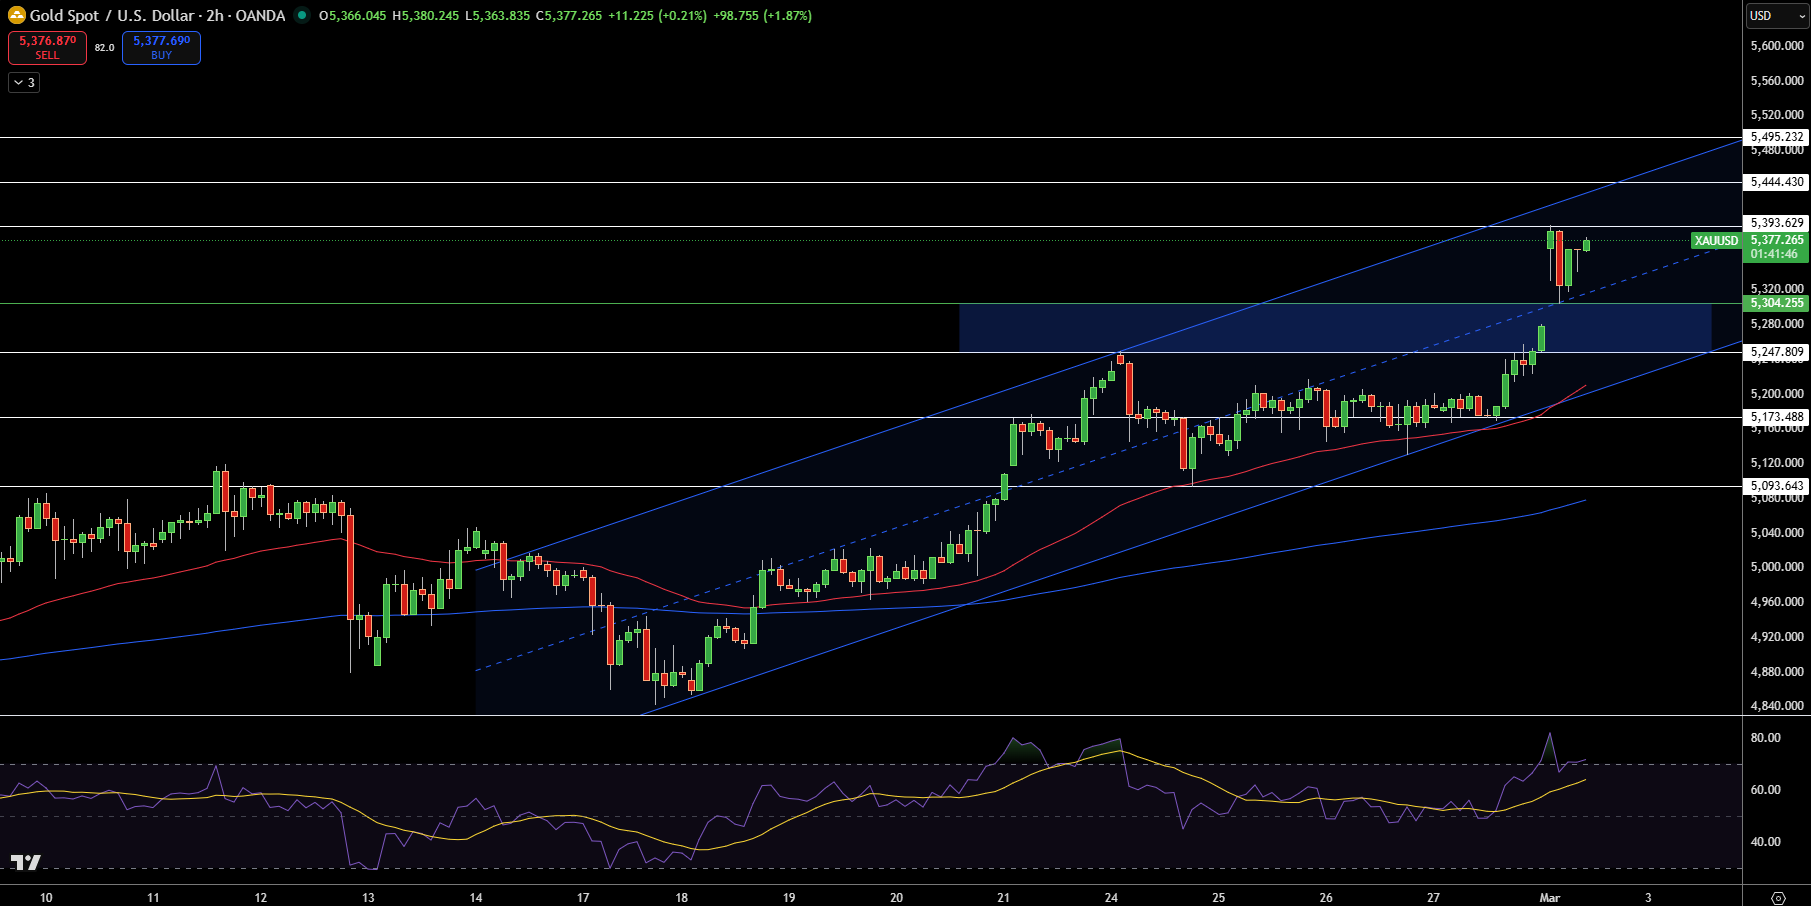This screenshot has height=906, width=1811.
Task: Select the blue shaded rectangle zone
Action: pos(1335,328)
